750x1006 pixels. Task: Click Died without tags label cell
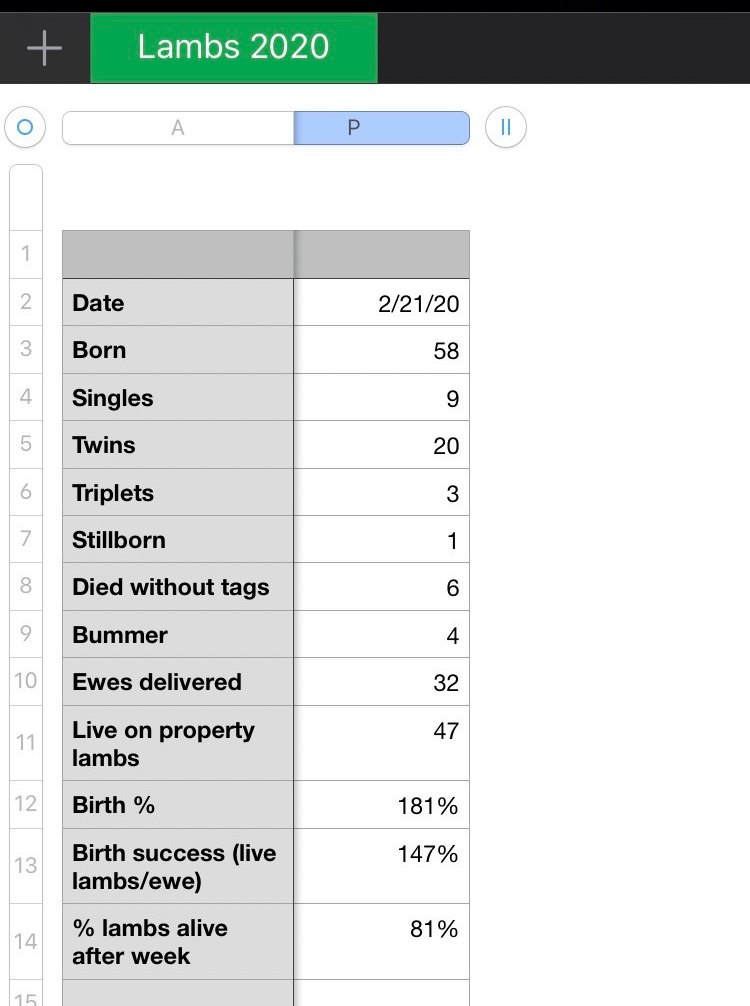click(178, 587)
